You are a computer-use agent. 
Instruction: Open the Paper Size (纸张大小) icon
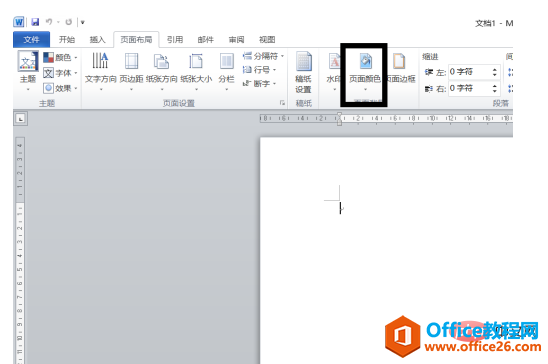(x=196, y=61)
